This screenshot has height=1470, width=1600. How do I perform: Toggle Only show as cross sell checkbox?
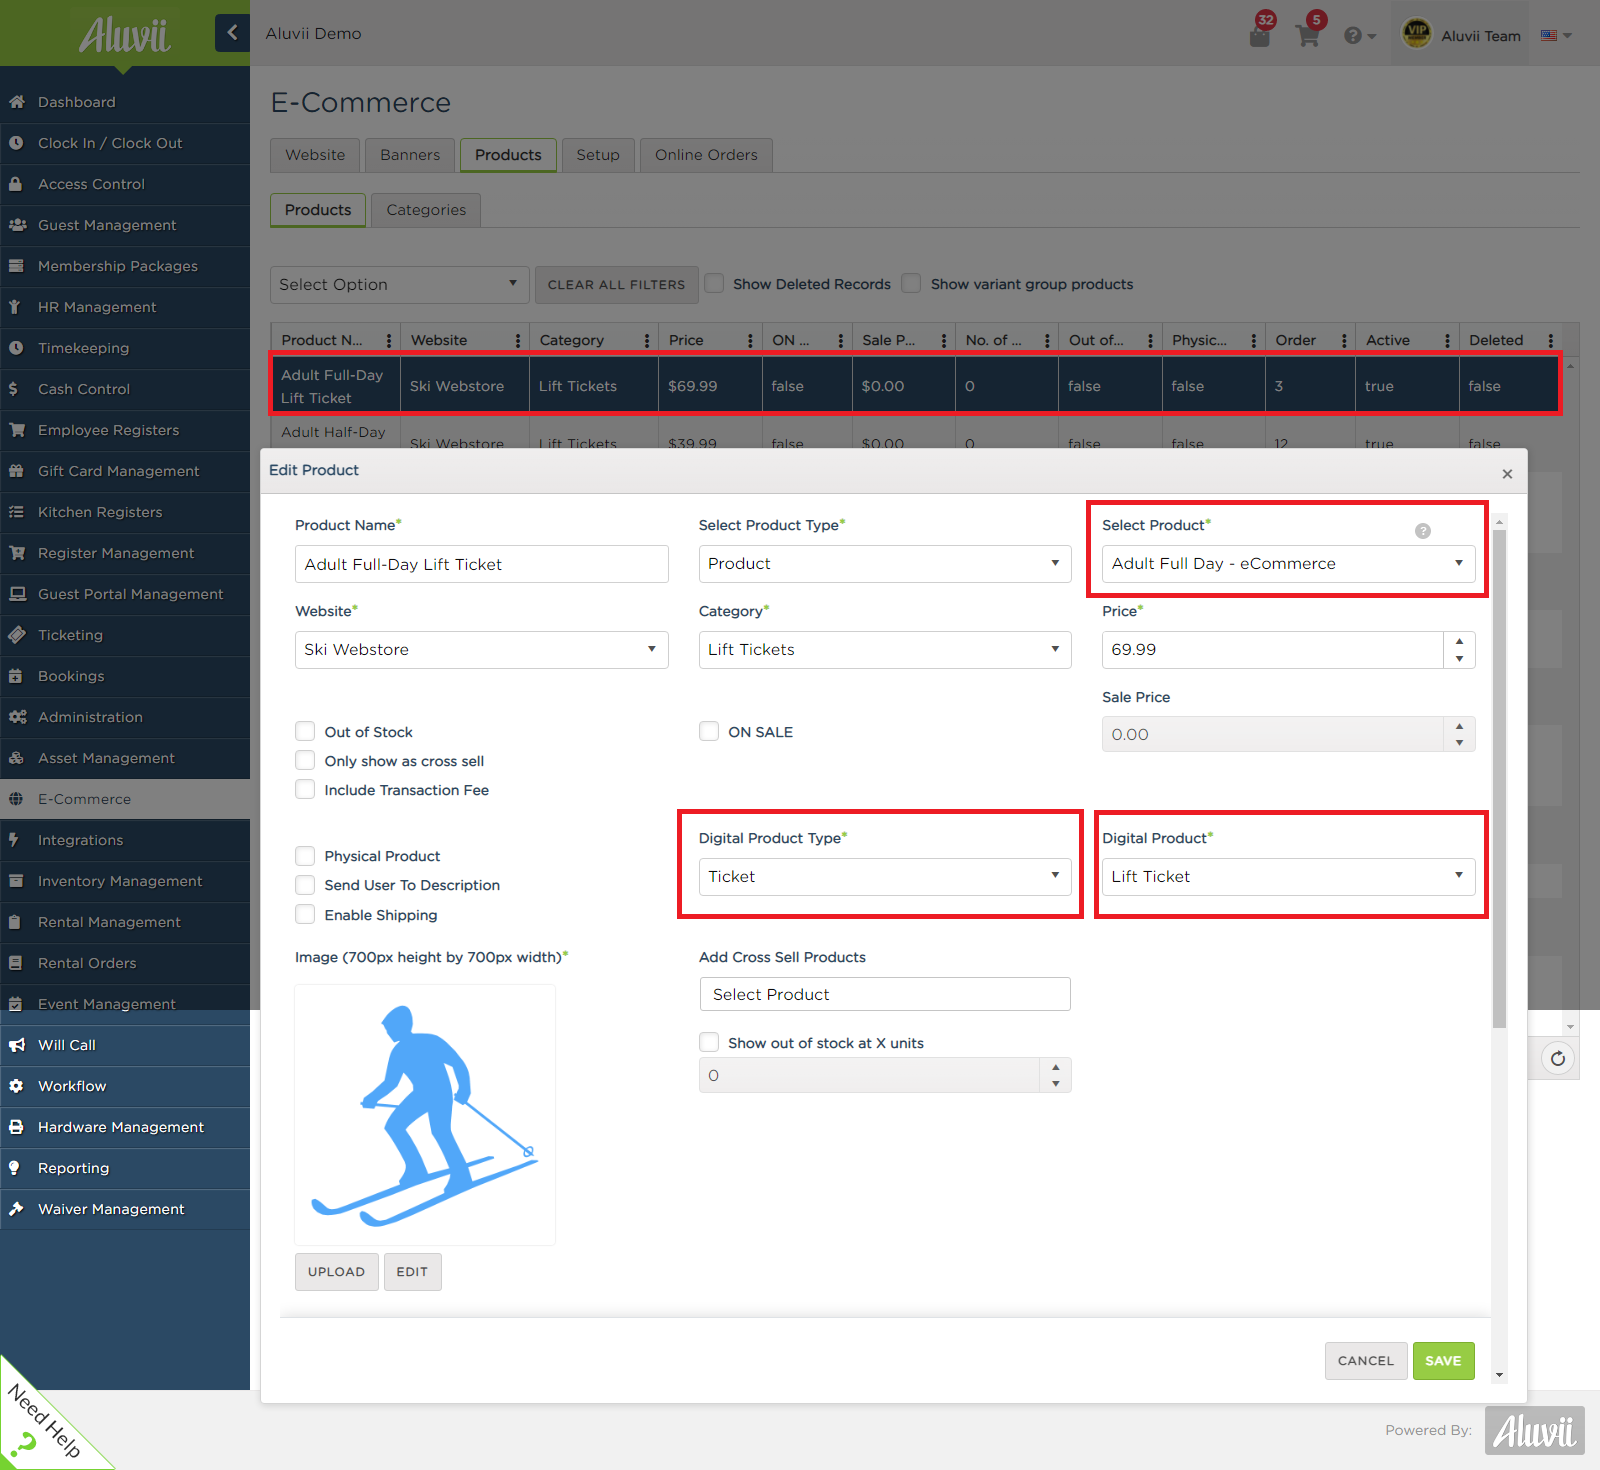pyautogui.click(x=305, y=760)
